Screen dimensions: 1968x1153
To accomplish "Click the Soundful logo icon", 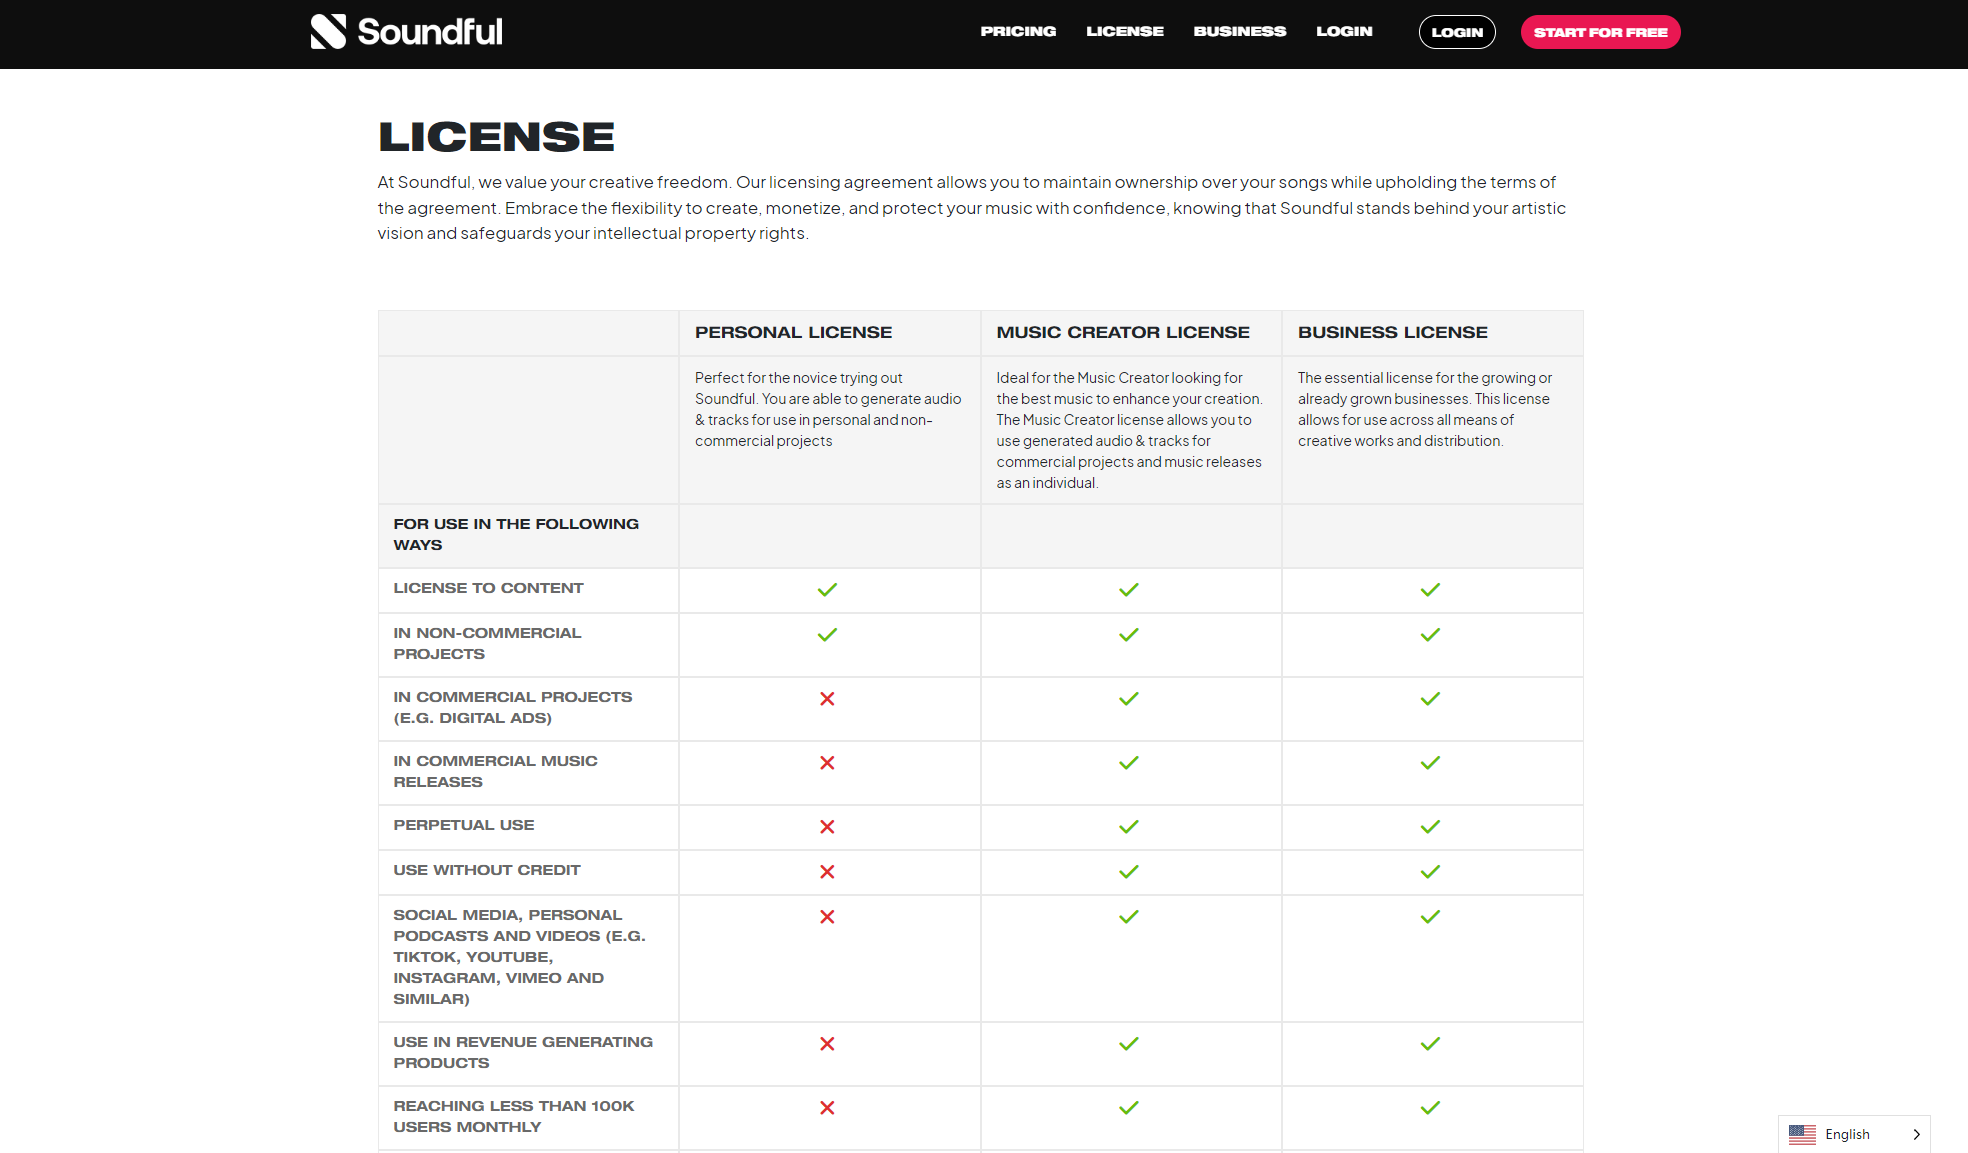I will tap(328, 32).
